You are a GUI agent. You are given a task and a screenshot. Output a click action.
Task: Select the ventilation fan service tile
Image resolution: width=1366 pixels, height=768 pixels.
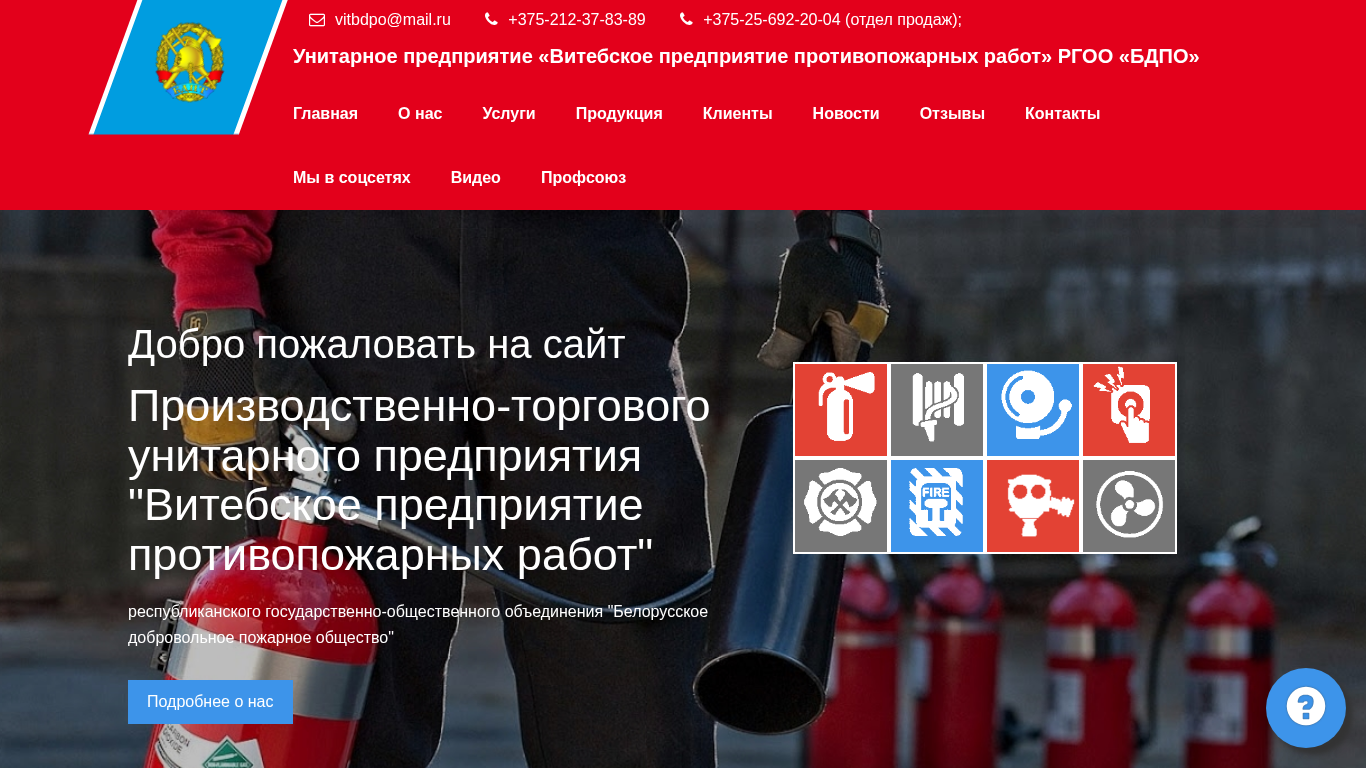point(1129,506)
